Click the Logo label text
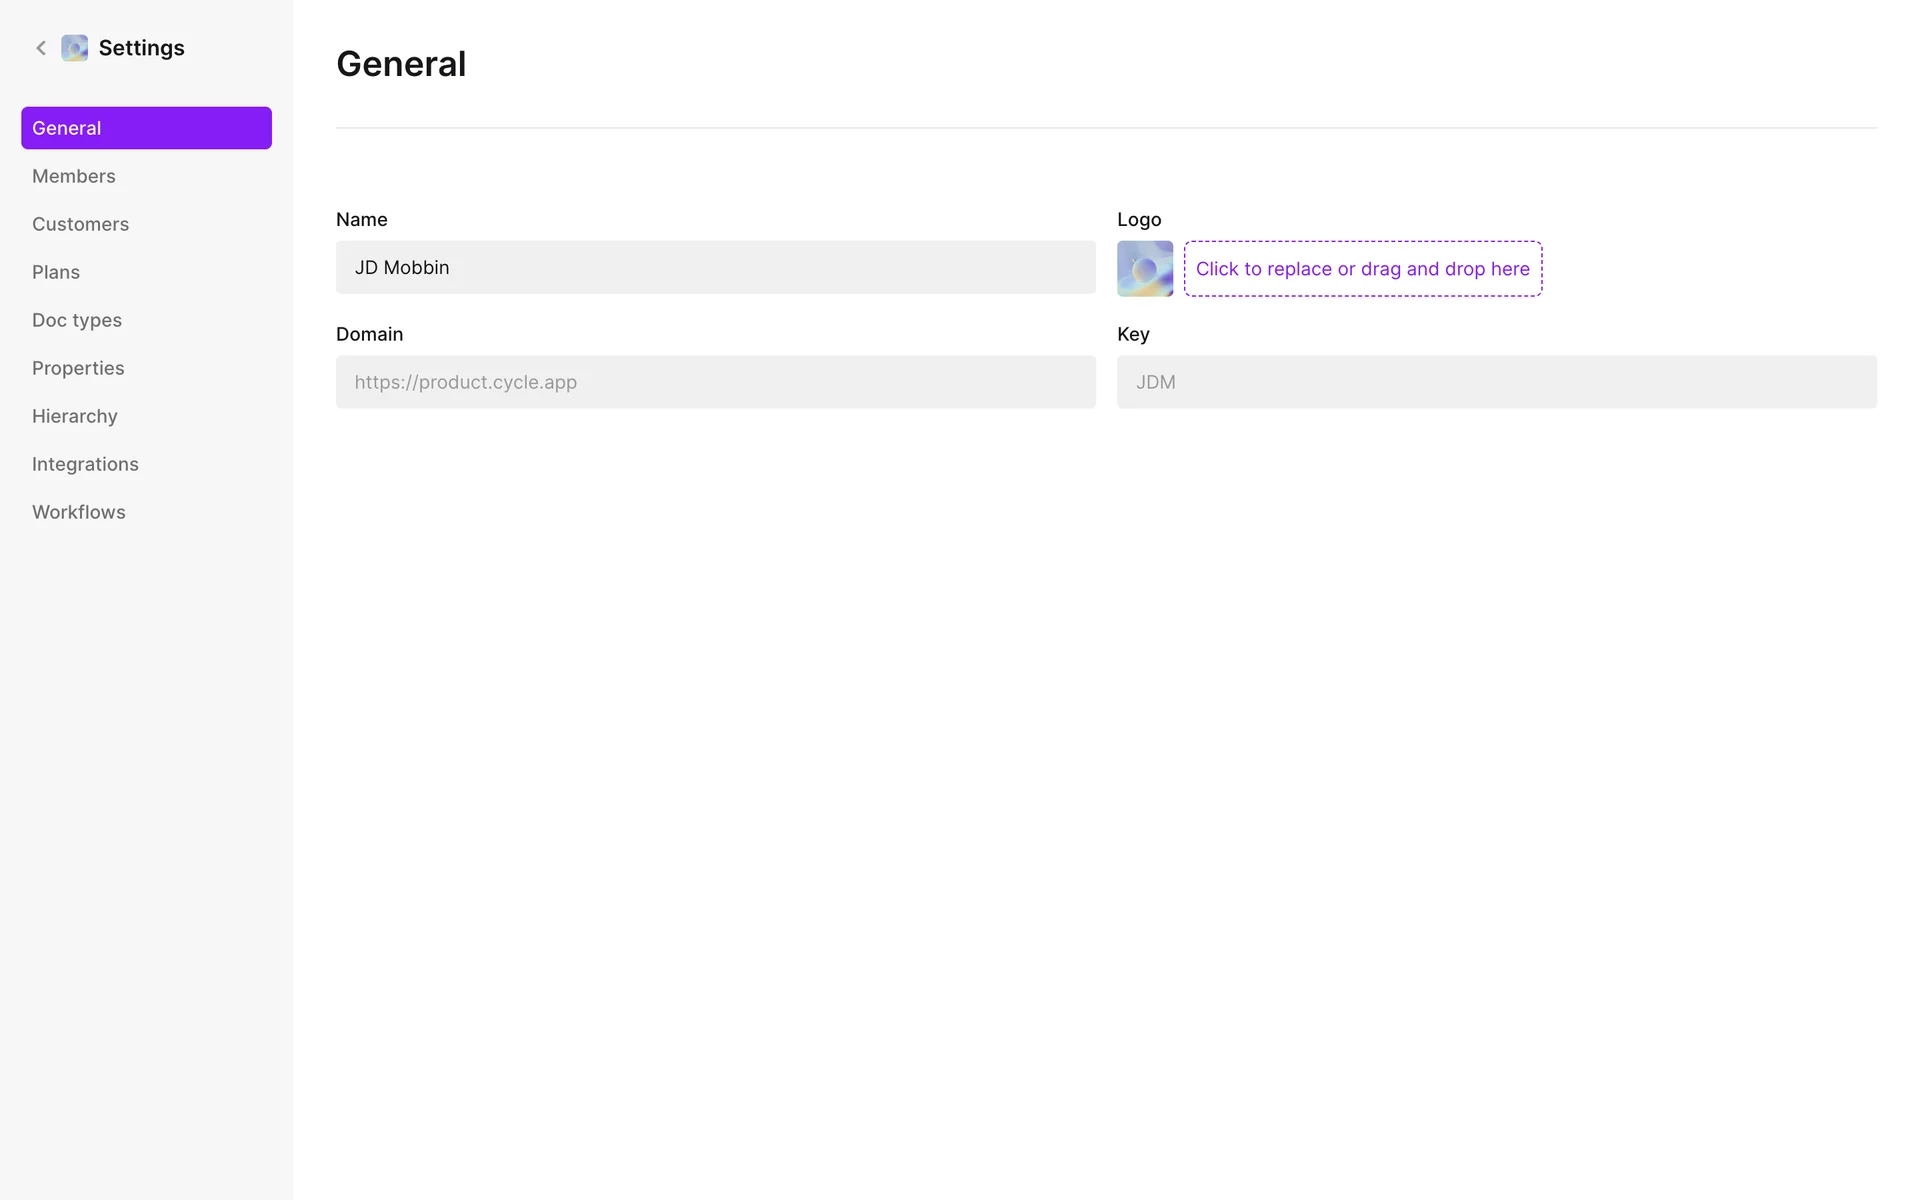This screenshot has height=1200, width=1920. (1139, 219)
